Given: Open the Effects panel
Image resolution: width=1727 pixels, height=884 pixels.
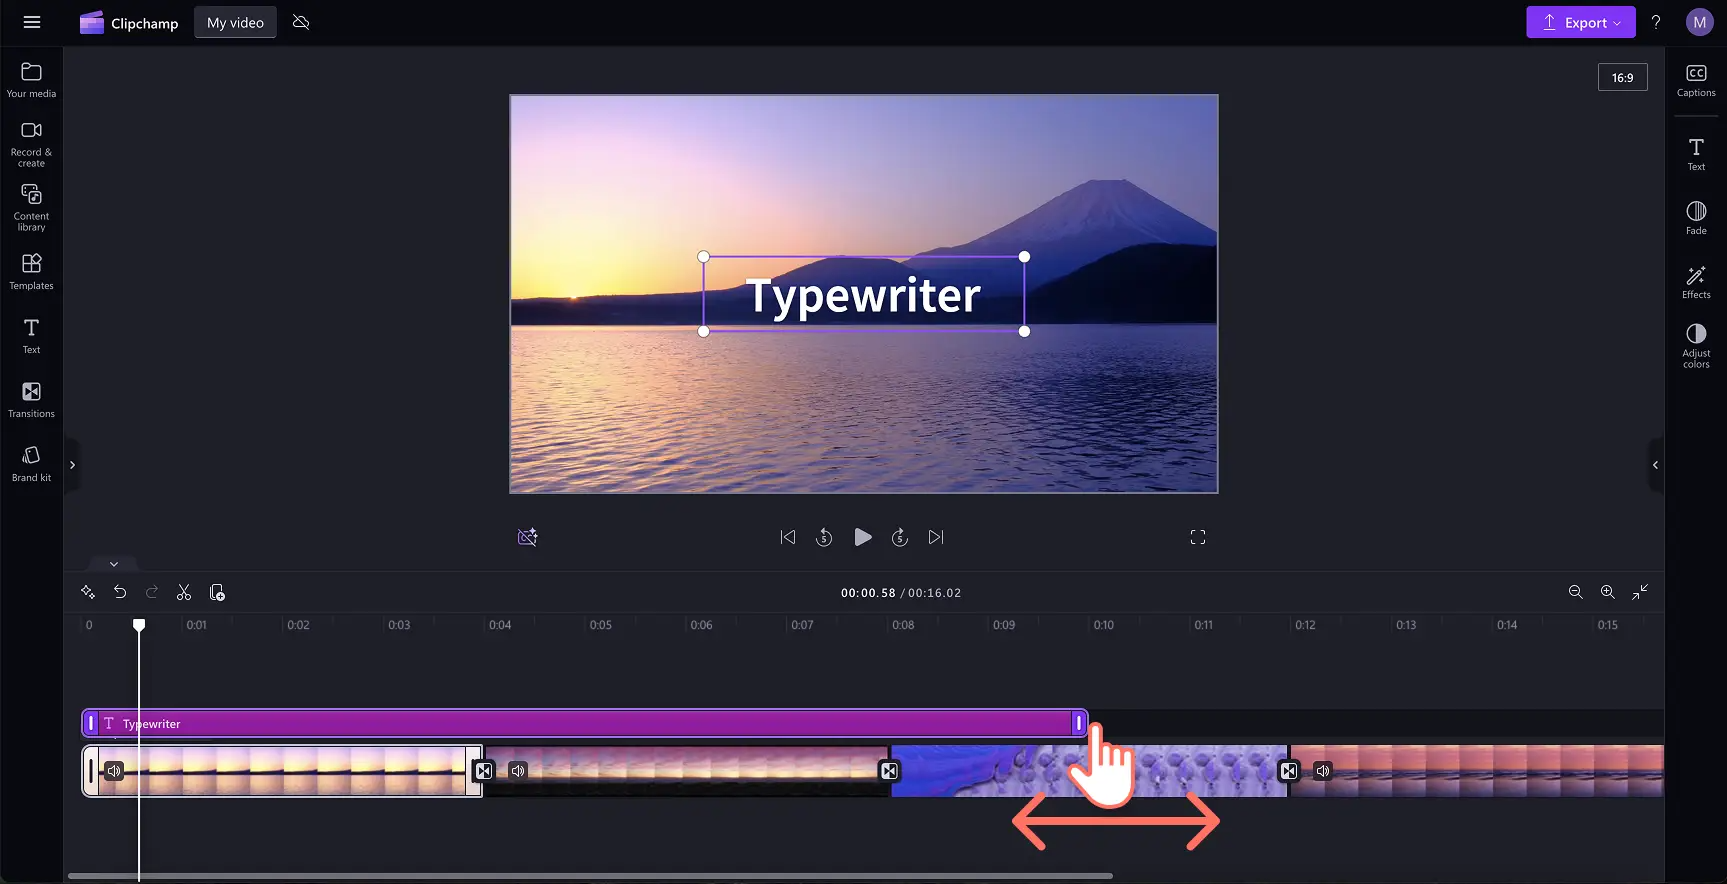Looking at the screenshot, I should point(1696,282).
